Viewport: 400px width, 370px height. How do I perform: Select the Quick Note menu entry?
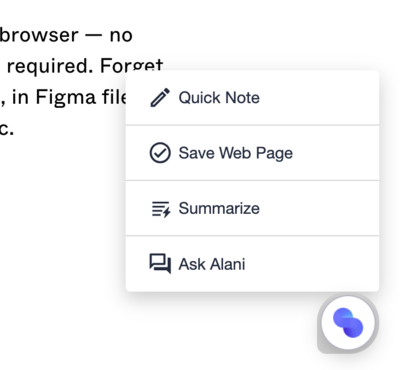click(x=252, y=98)
